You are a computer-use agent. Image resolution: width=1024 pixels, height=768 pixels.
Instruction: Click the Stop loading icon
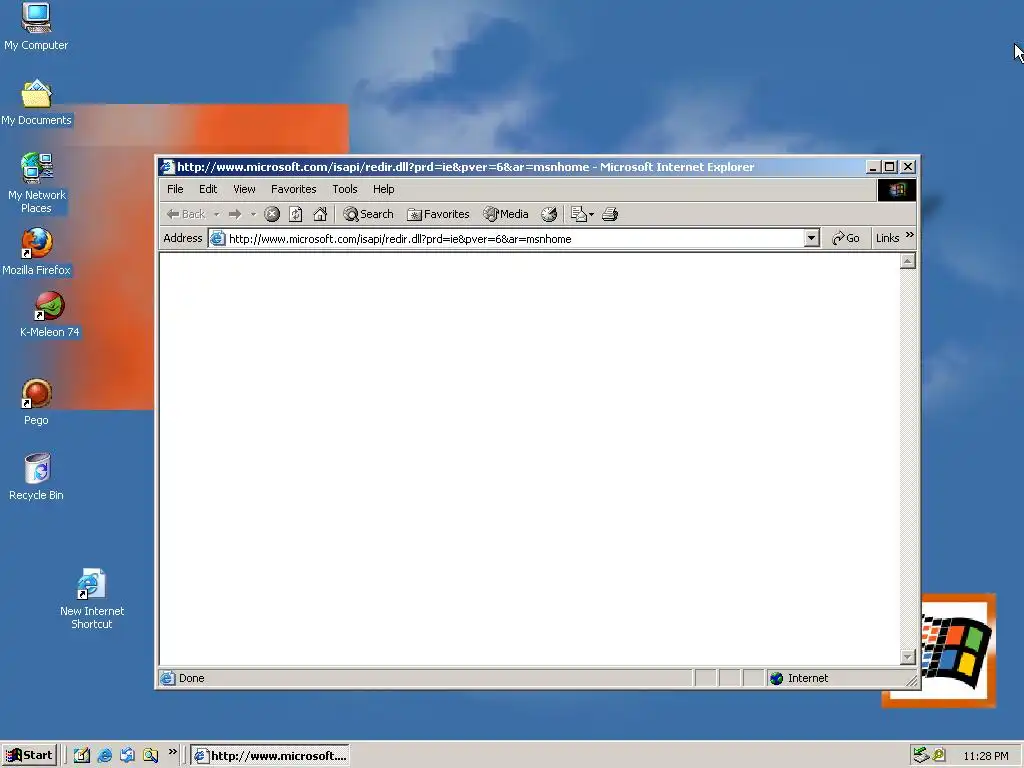pos(272,214)
